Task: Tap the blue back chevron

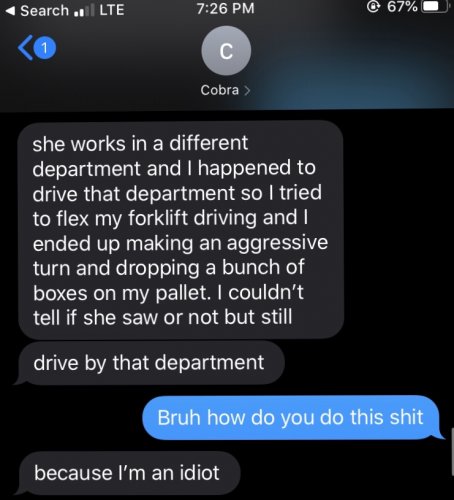Action: click(25, 48)
